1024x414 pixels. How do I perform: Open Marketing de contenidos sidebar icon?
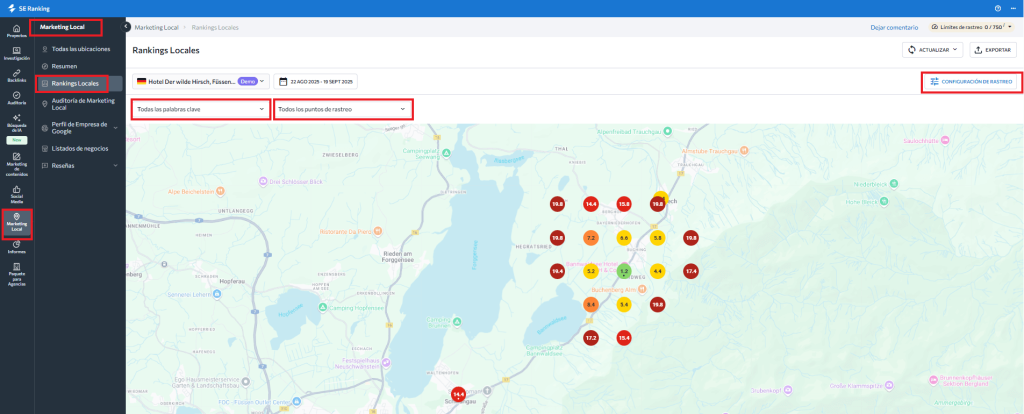point(16,162)
